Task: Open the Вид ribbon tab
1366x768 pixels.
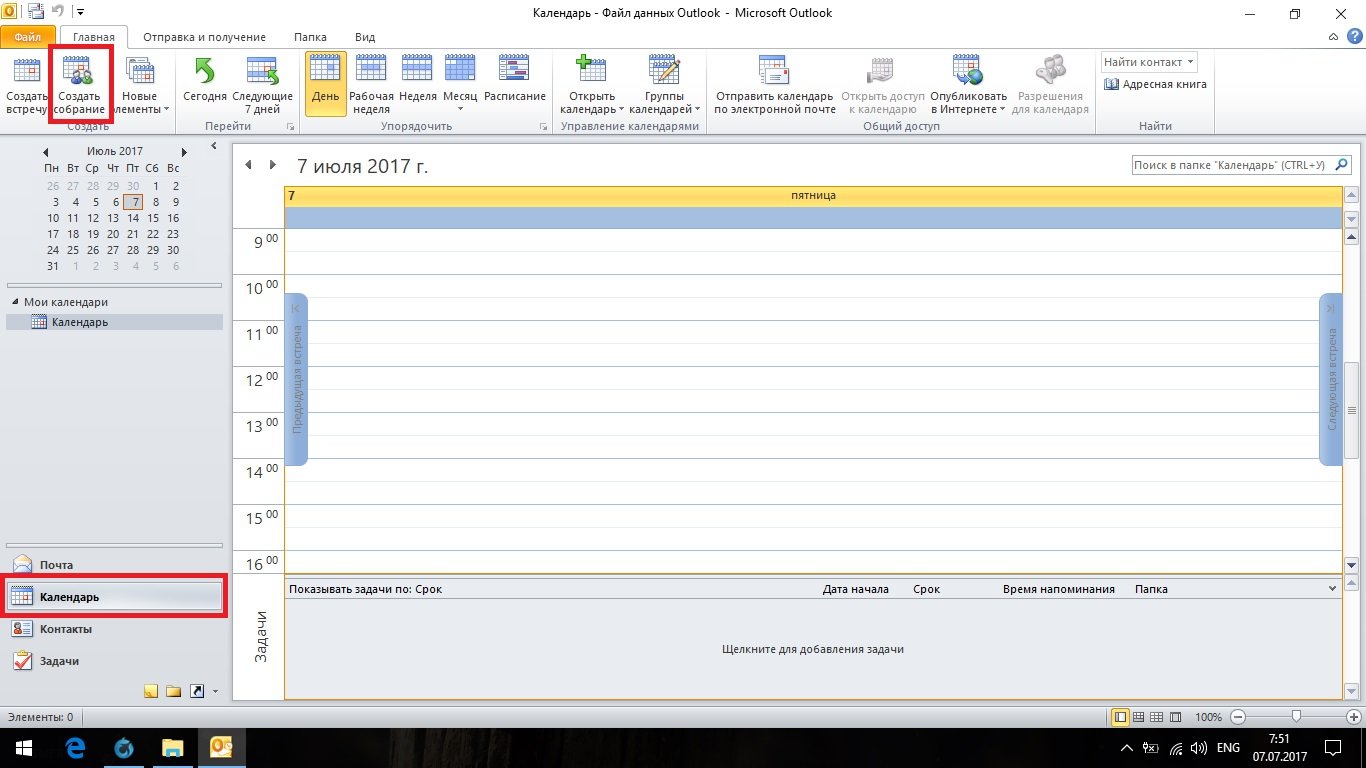Action: pyautogui.click(x=364, y=37)
